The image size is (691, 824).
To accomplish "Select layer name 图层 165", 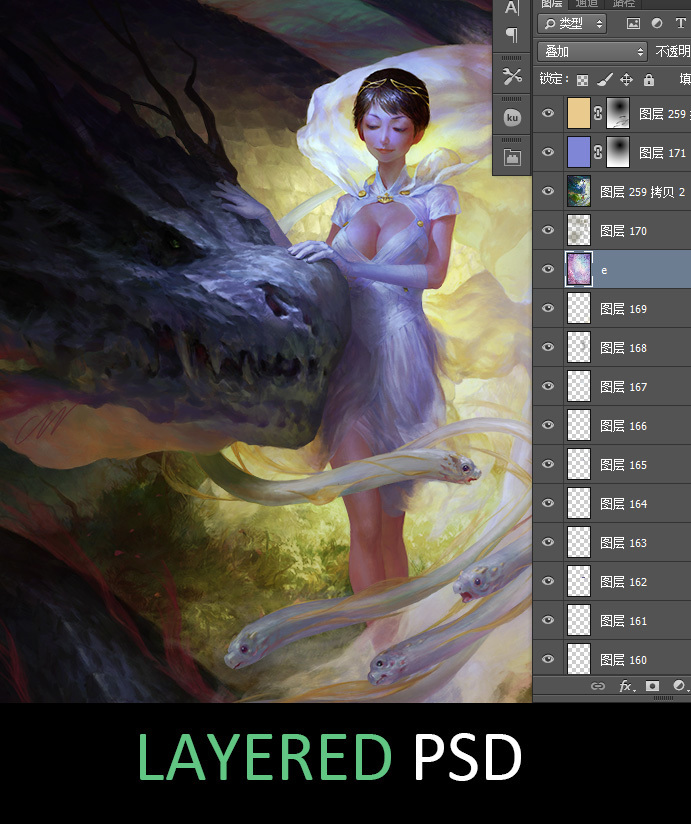I will pyautogui.click(x=623, y=465).
